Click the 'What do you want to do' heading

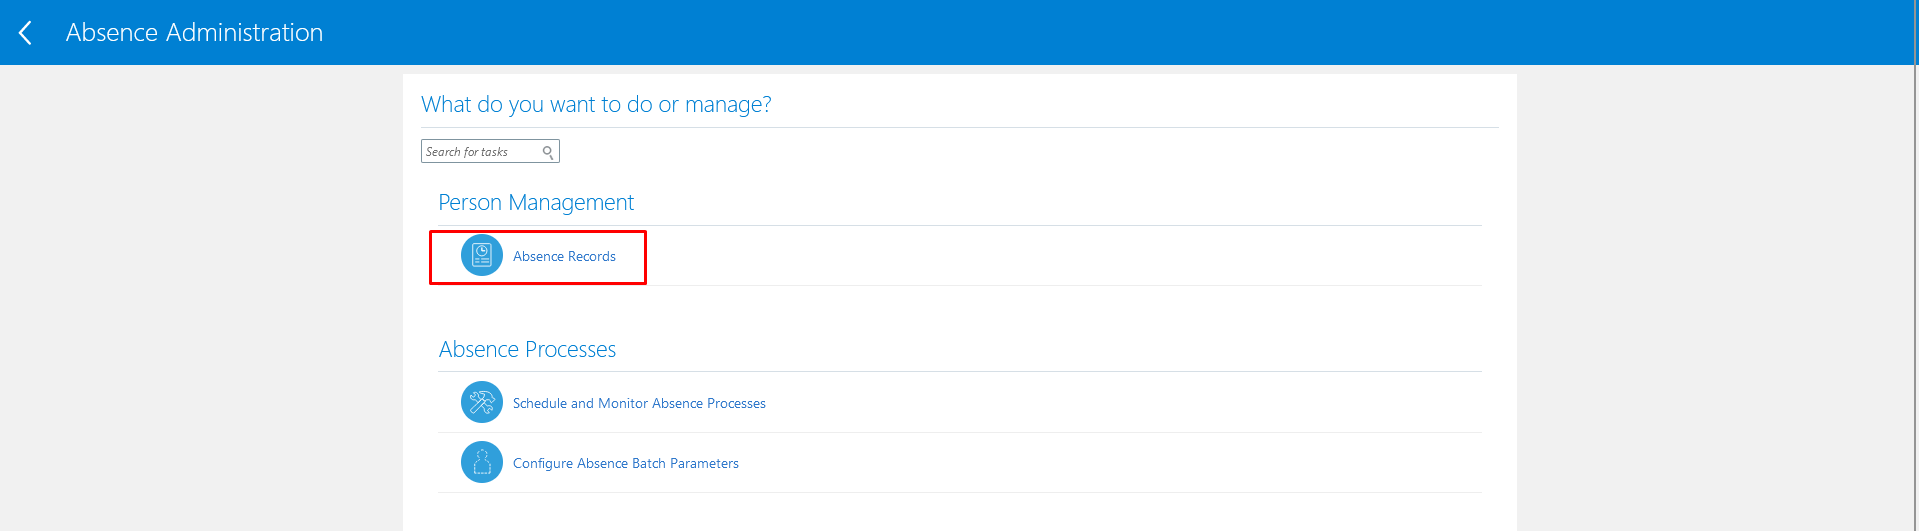[x=596, y=105]
